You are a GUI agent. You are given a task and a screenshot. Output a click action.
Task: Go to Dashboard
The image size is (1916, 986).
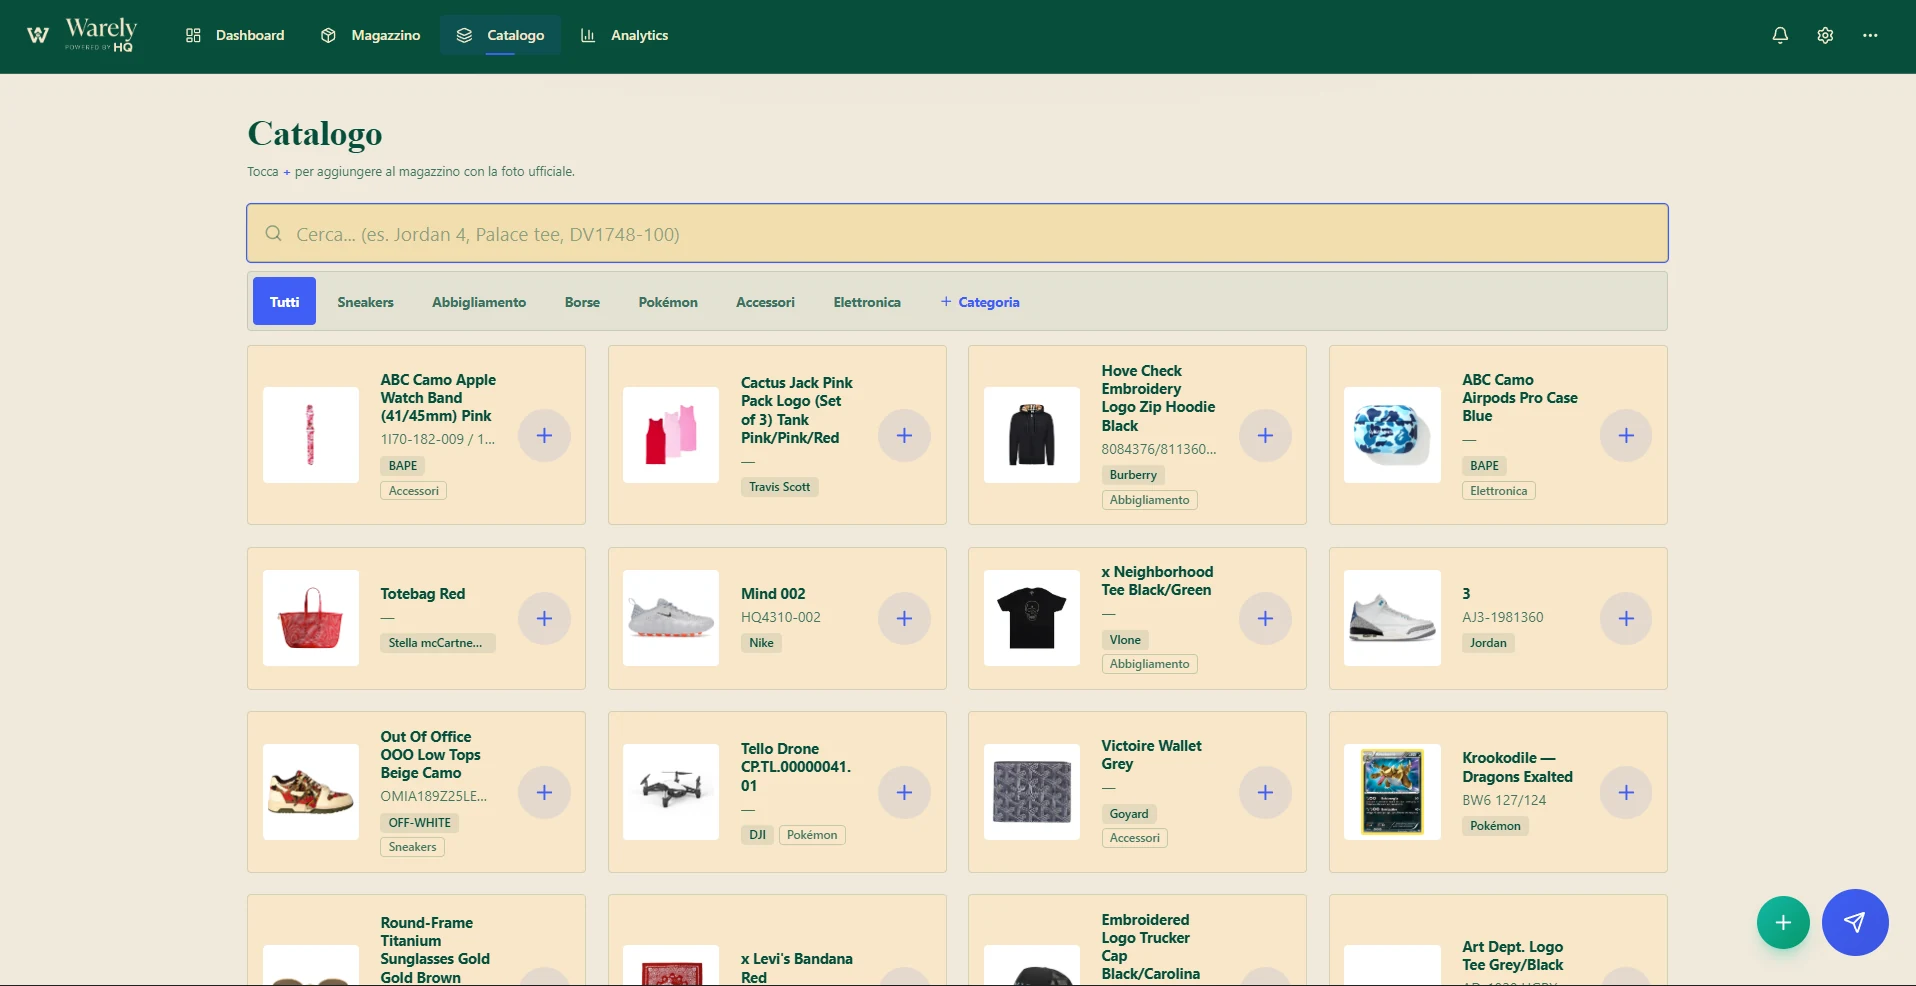tap(235, 35)
